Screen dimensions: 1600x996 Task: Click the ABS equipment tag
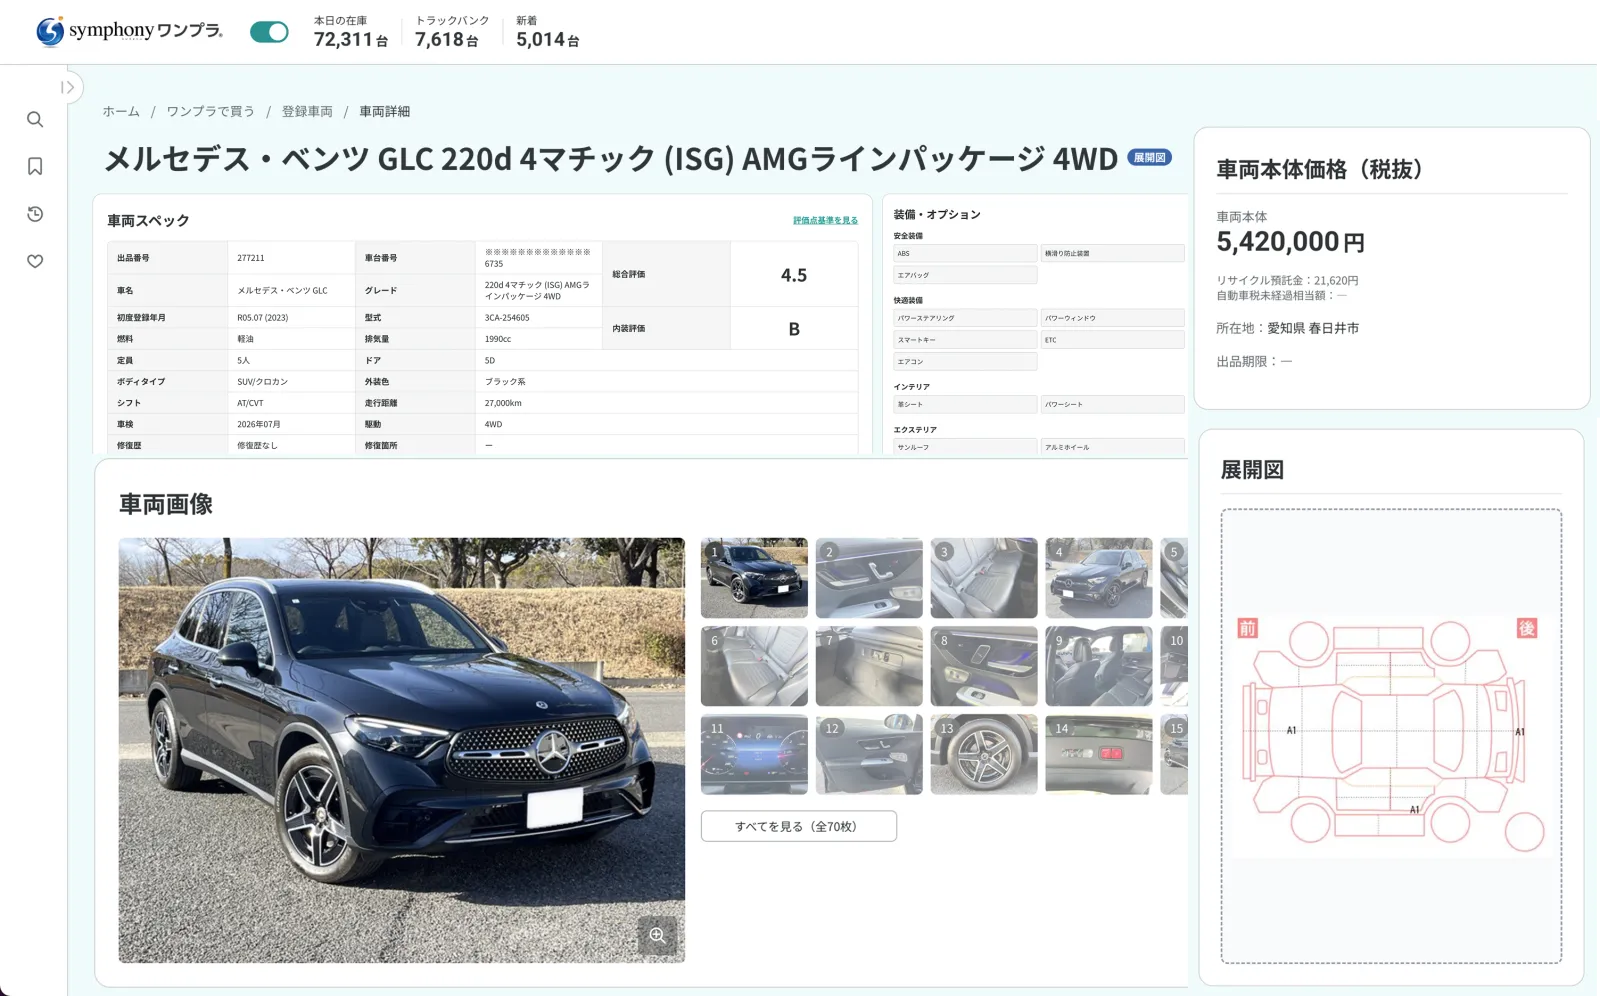[965, 253]
